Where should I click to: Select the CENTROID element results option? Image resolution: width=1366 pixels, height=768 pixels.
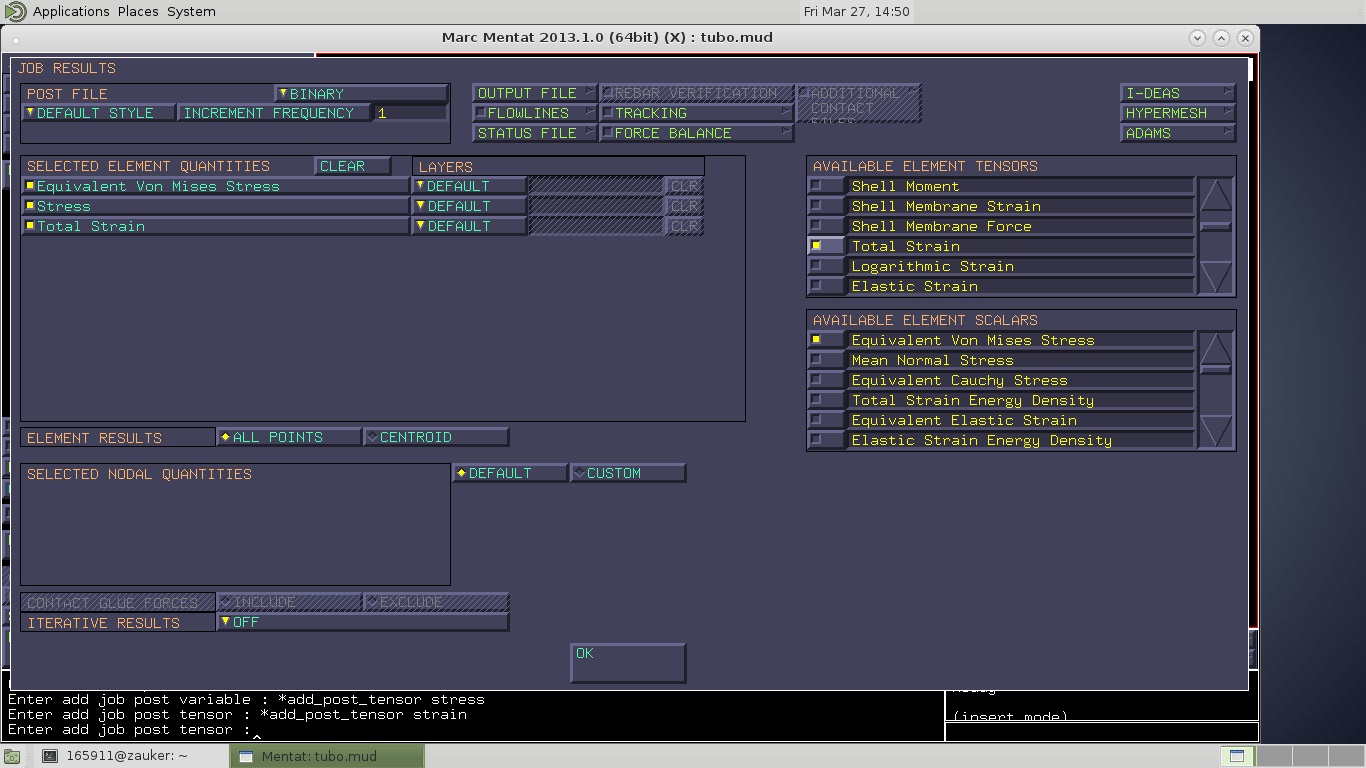tap(437, 437)
